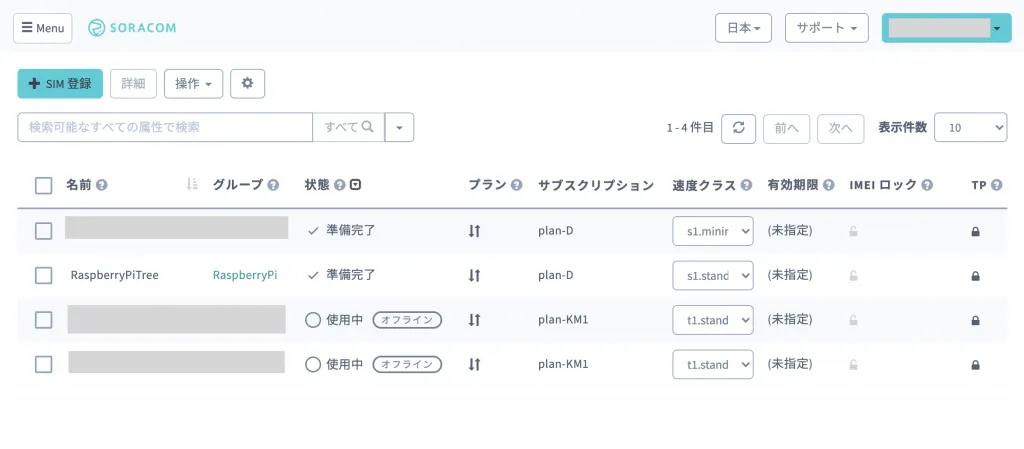
Task: Open the main Menu
Action: pyautogui.click(x=42, y=28)
